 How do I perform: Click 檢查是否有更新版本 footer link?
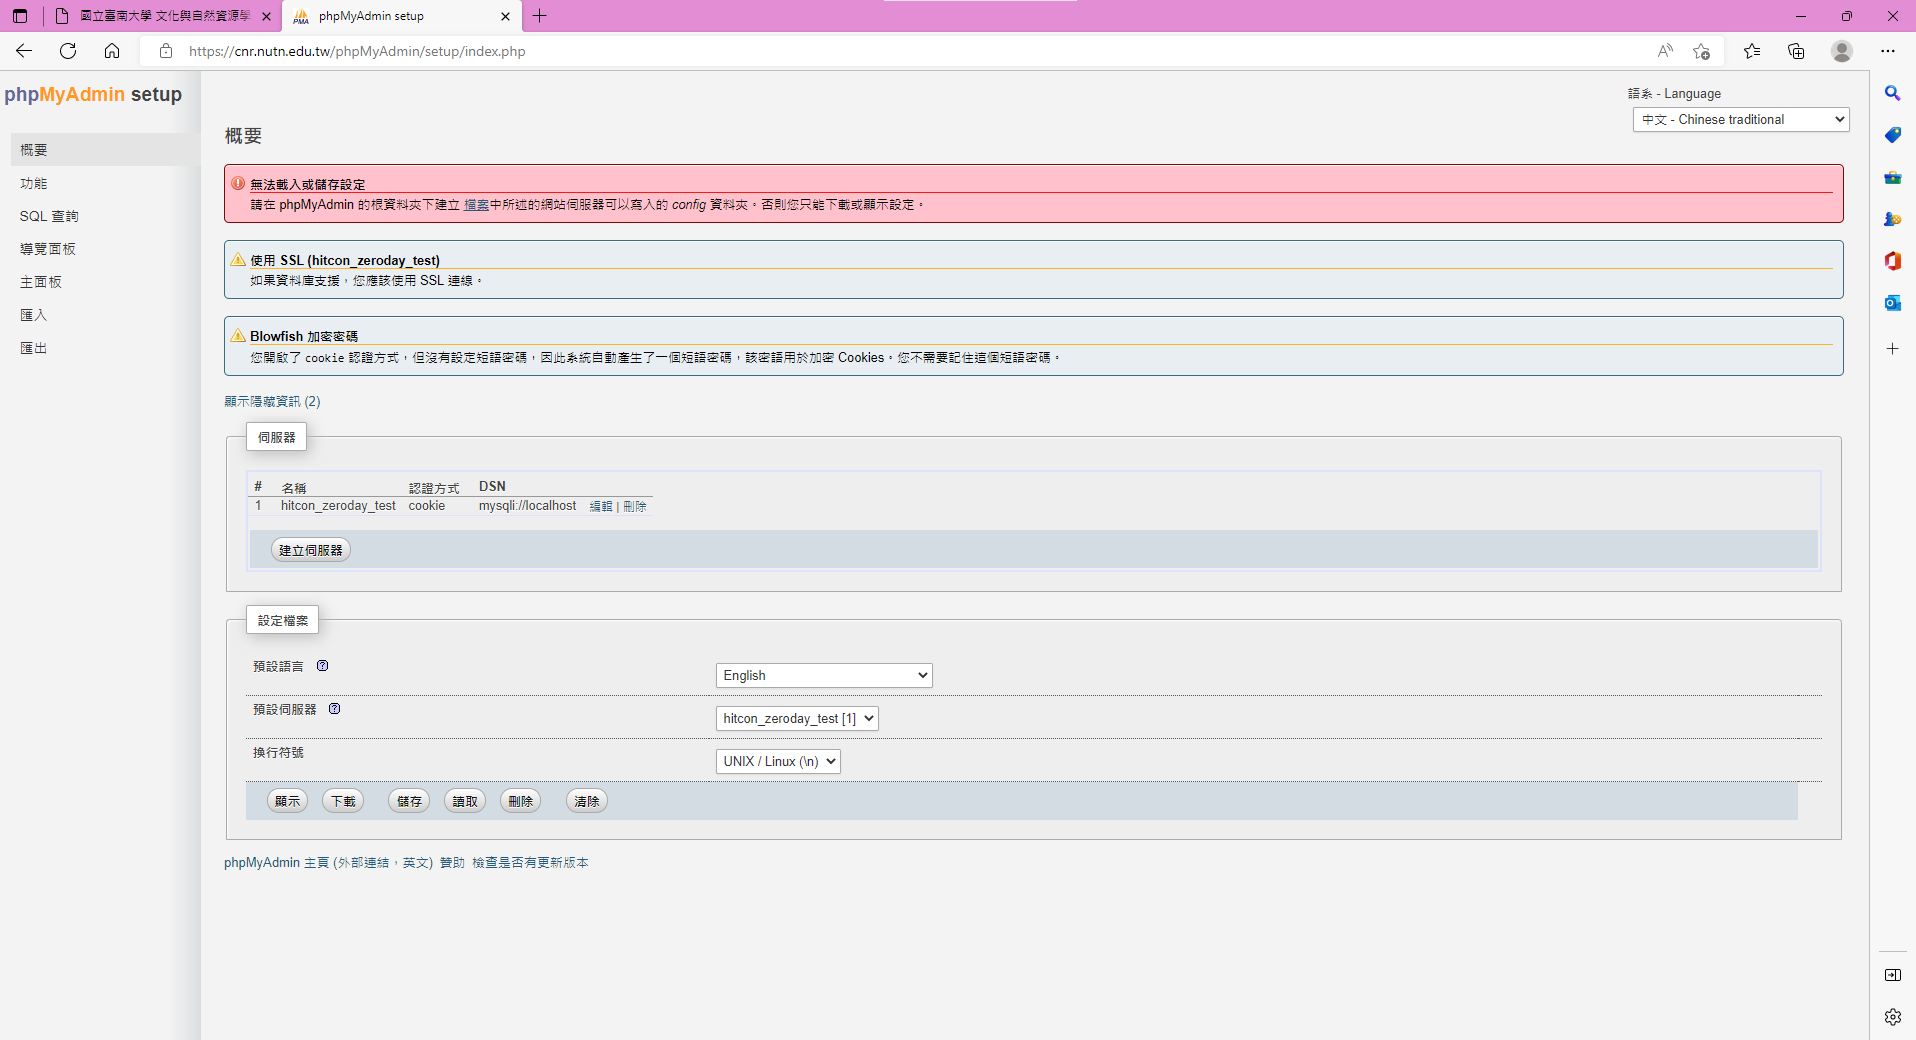point(530,862)
